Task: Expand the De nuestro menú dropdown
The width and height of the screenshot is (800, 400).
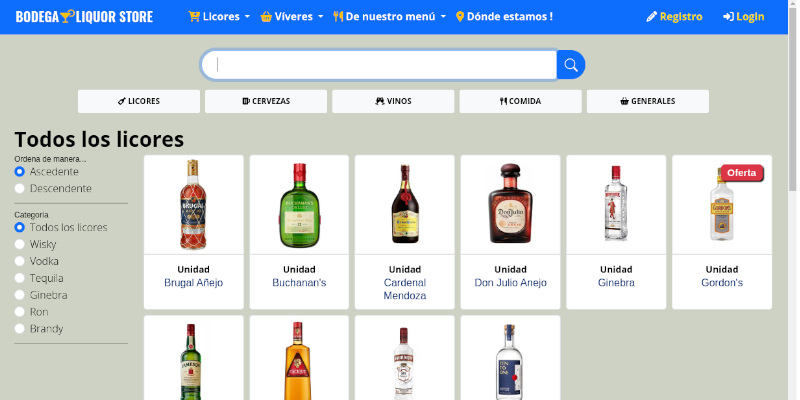Action: pos(390,16)
